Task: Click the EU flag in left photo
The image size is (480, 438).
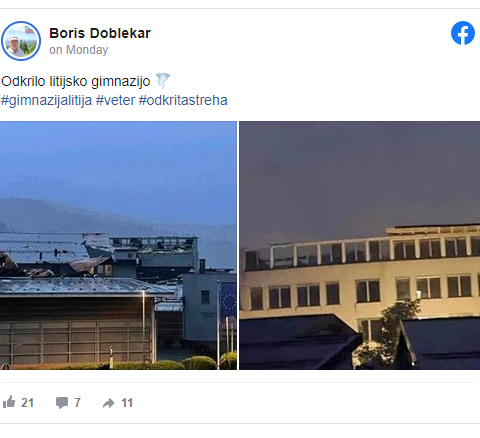Action: [228, 300]
